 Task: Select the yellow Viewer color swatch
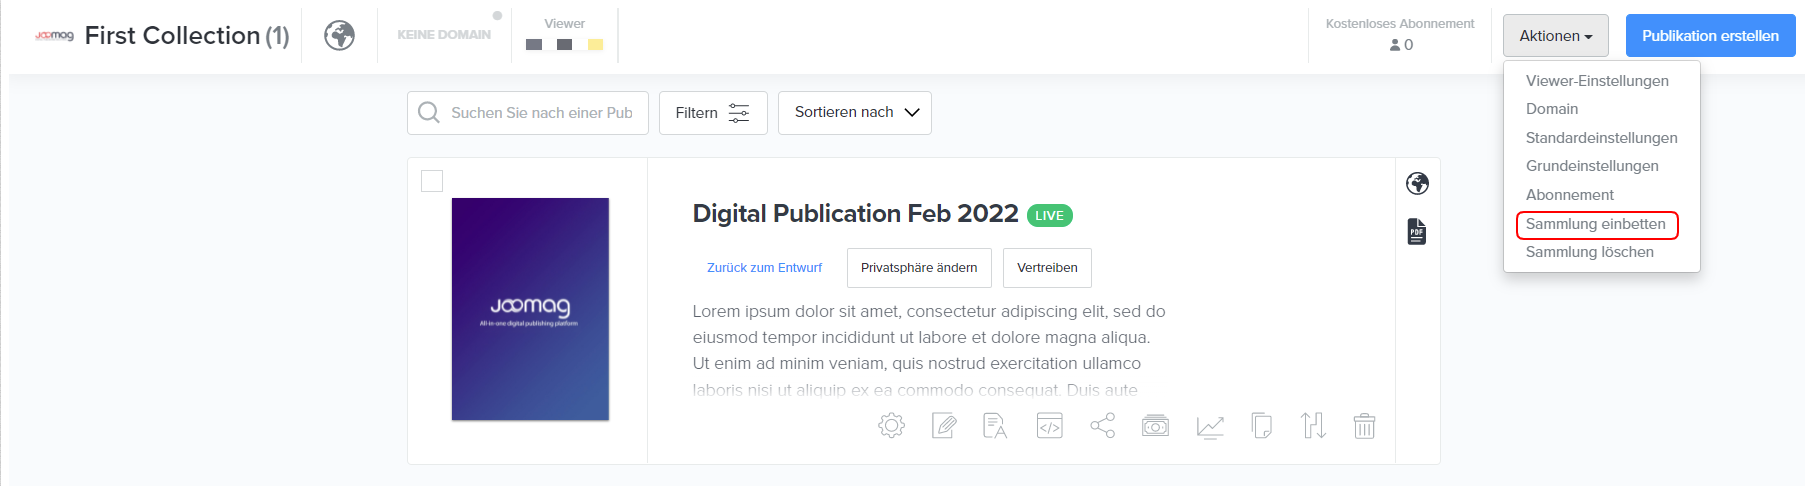coord(595,45)
